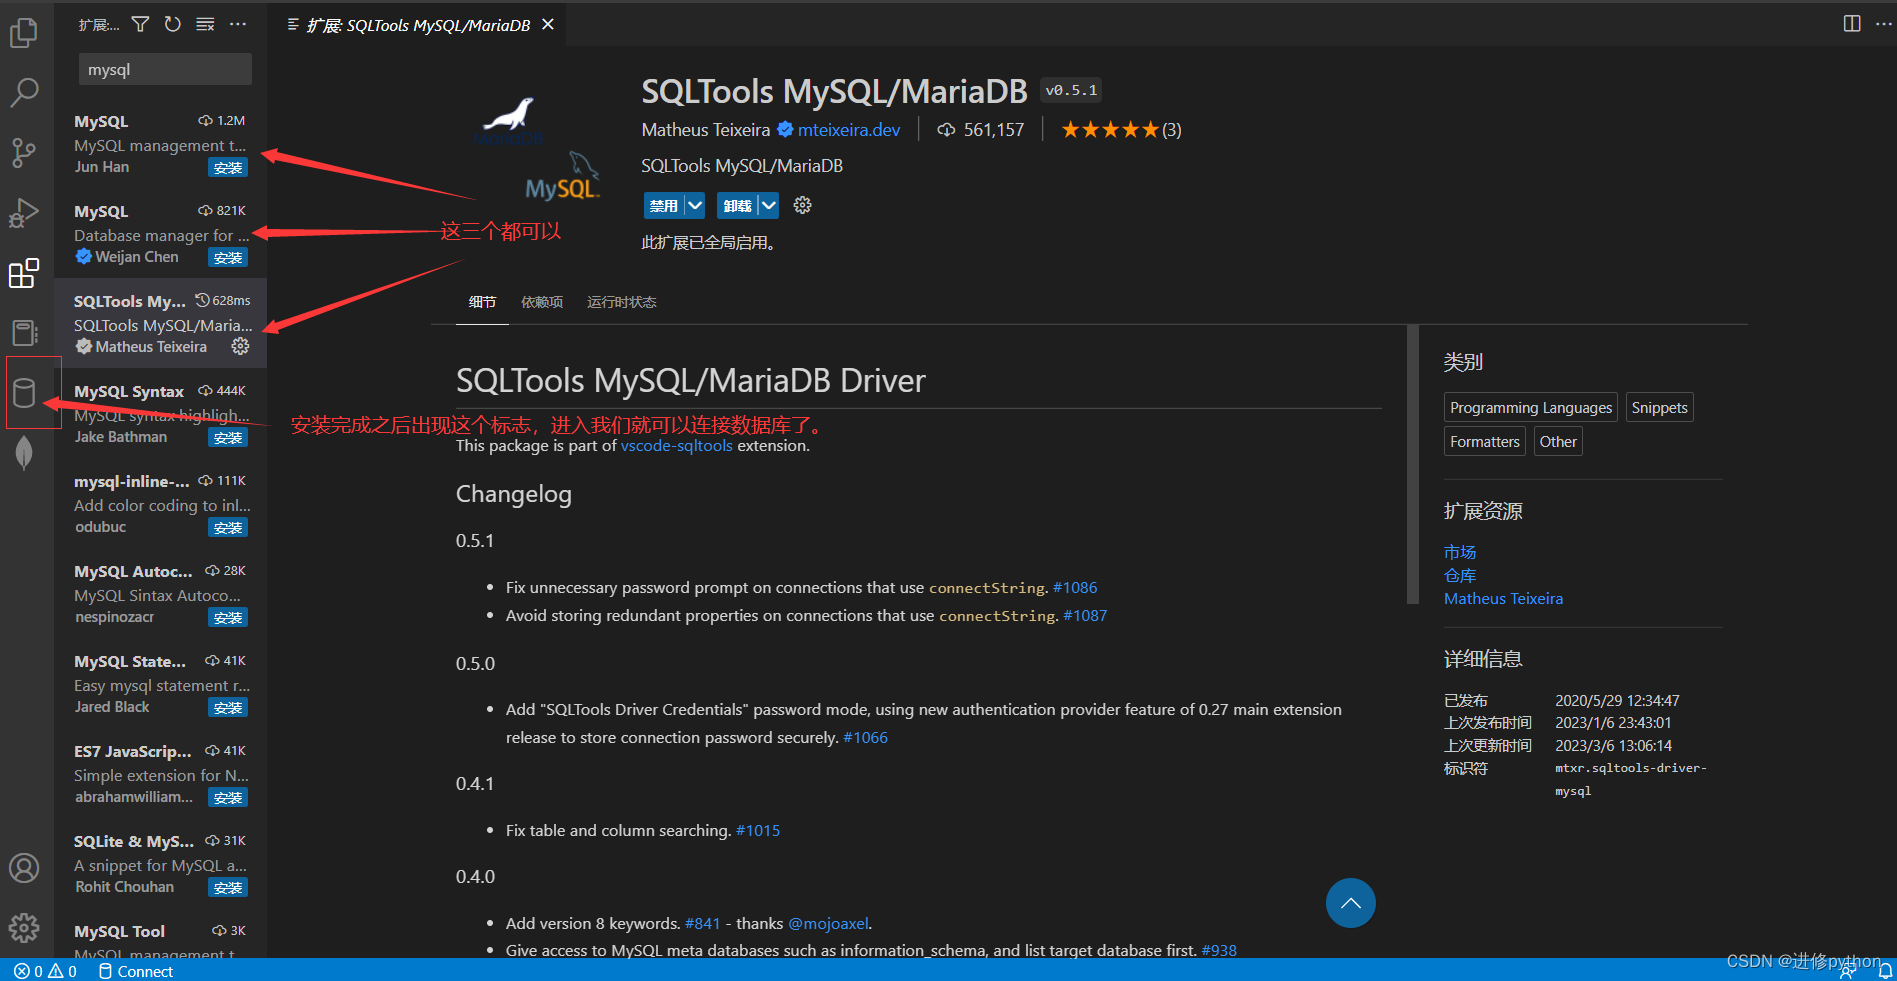Expand the 卸载 dropdown arrow
This screenshot has width=1897, height=981.
768,205
